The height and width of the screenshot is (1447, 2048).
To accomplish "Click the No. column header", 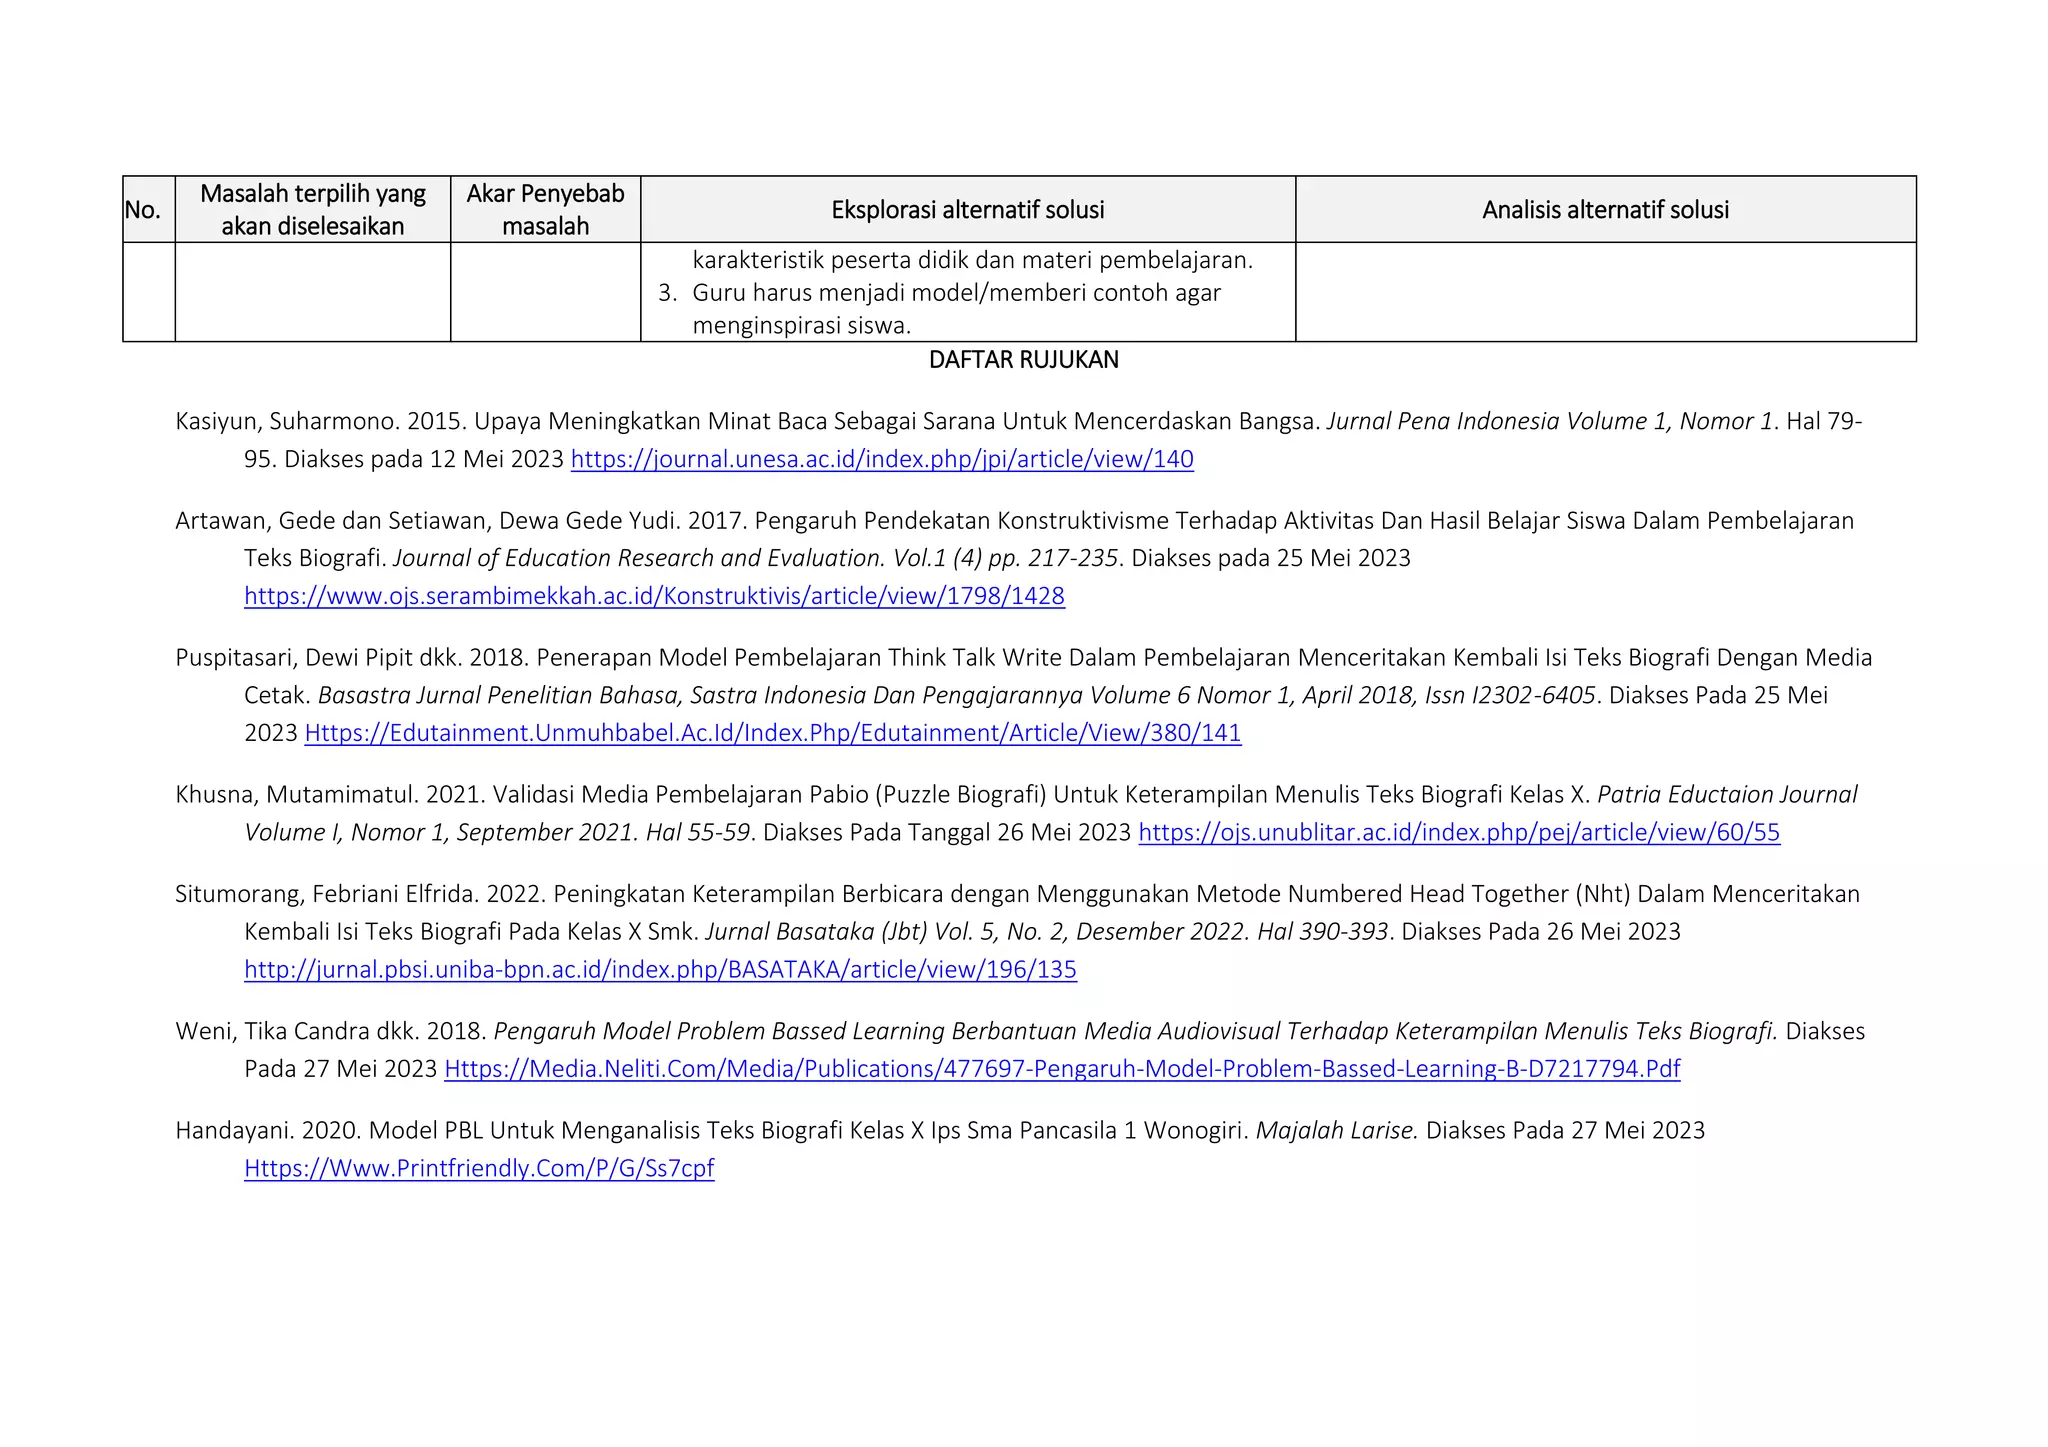I will (x=143, y=210).
